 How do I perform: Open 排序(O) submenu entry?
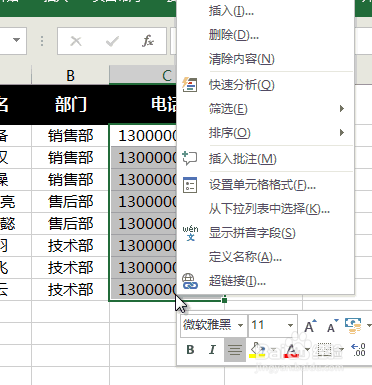pyautogui.click(x=265, y=133)
